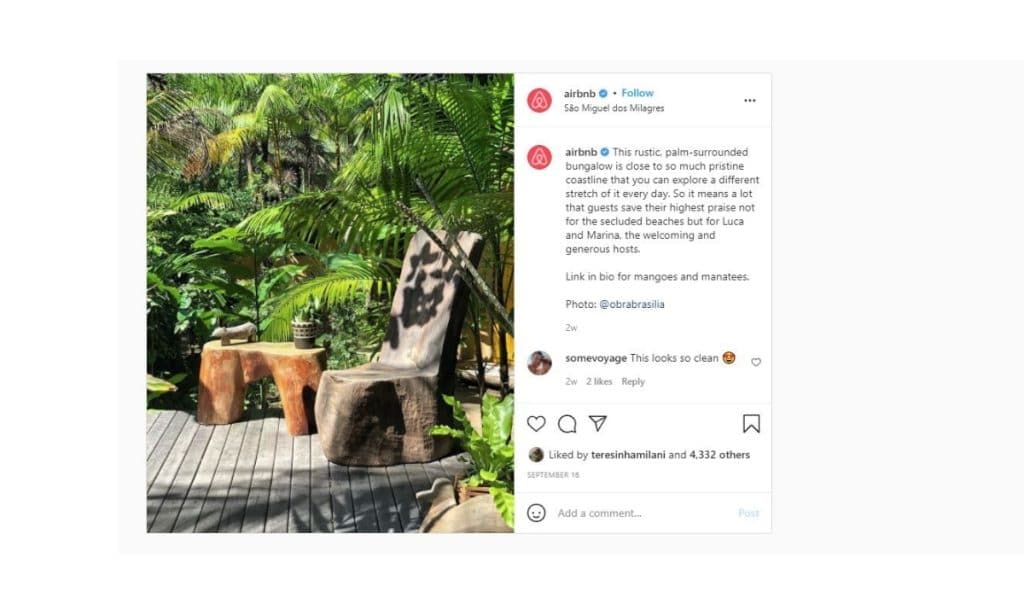Share post with the paper plane icon
This screenshot has height=597, width=1024.
(598, 423)
